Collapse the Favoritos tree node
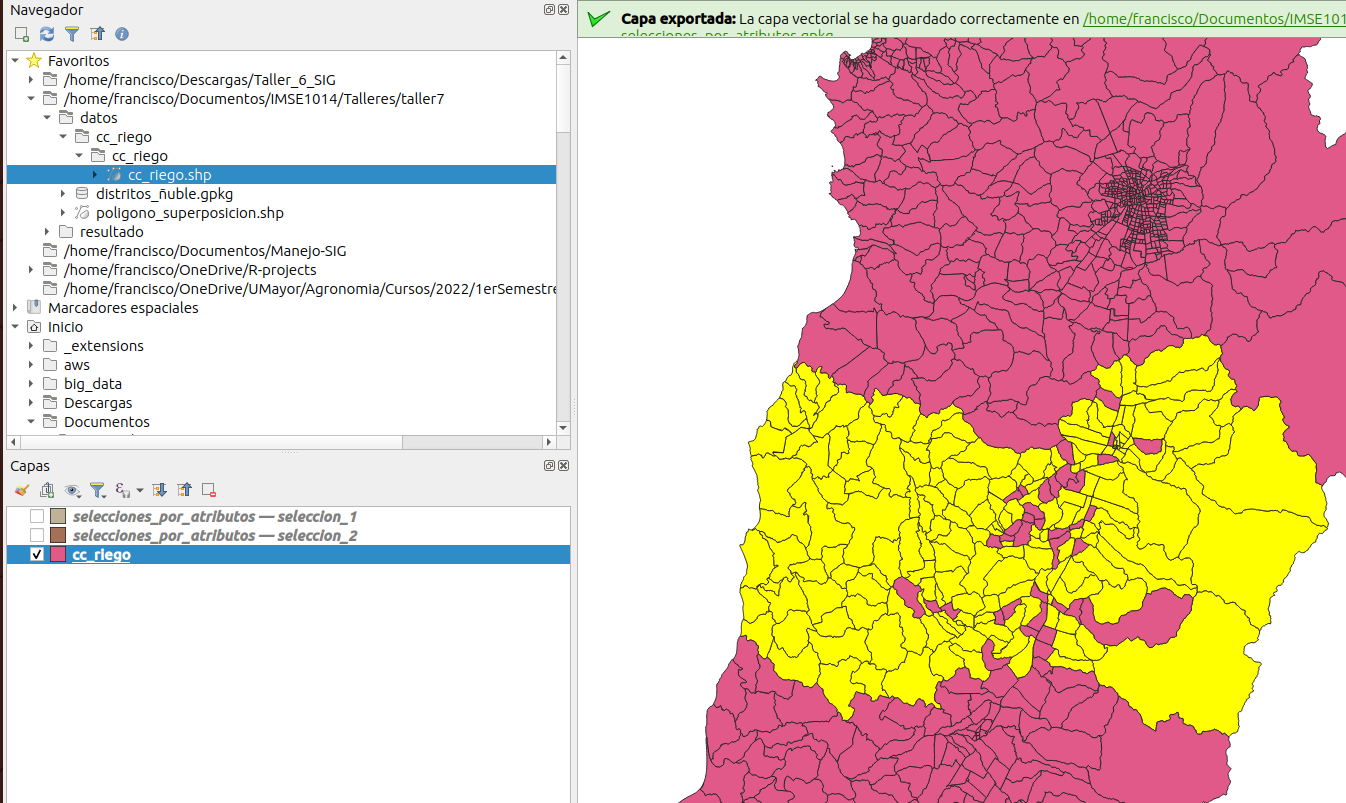The width and height of the screenshot is (1346, 803). tap(15, 61)
